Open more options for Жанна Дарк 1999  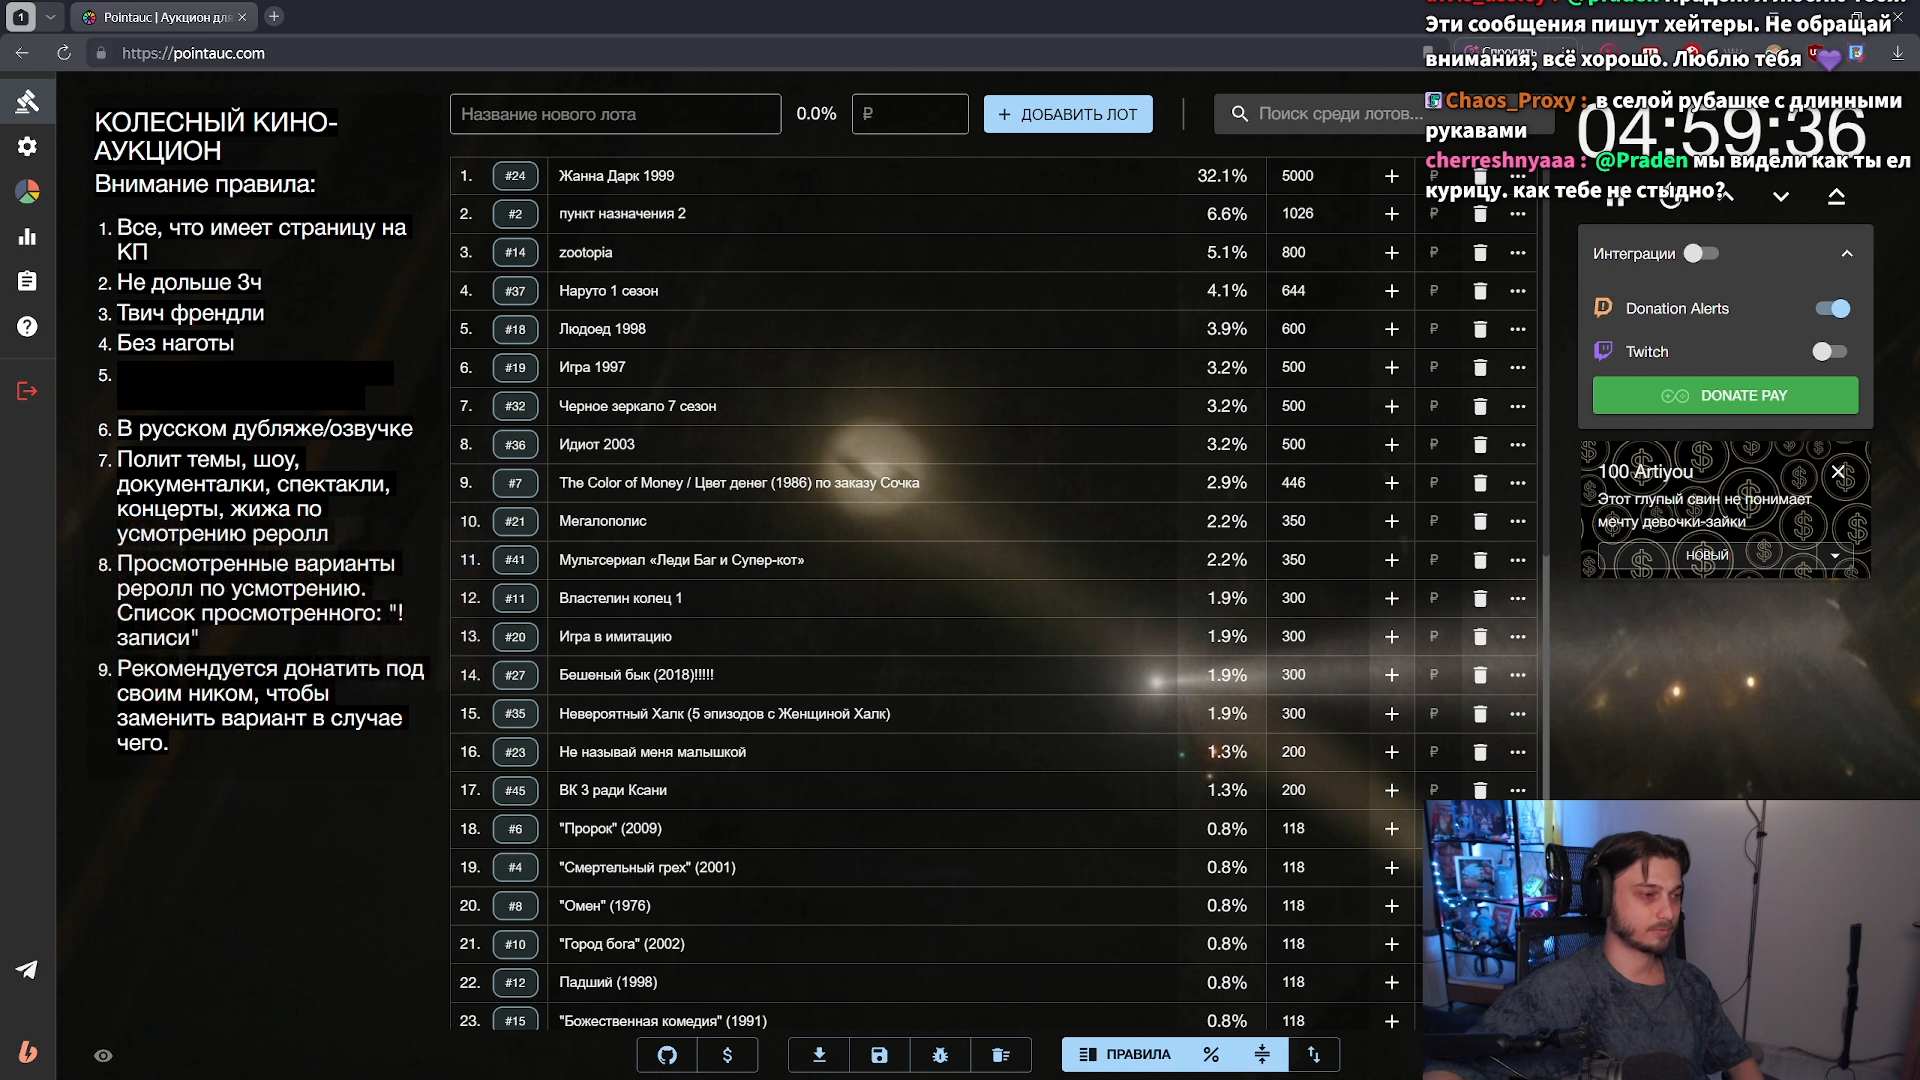click(x=1518, y=176)
